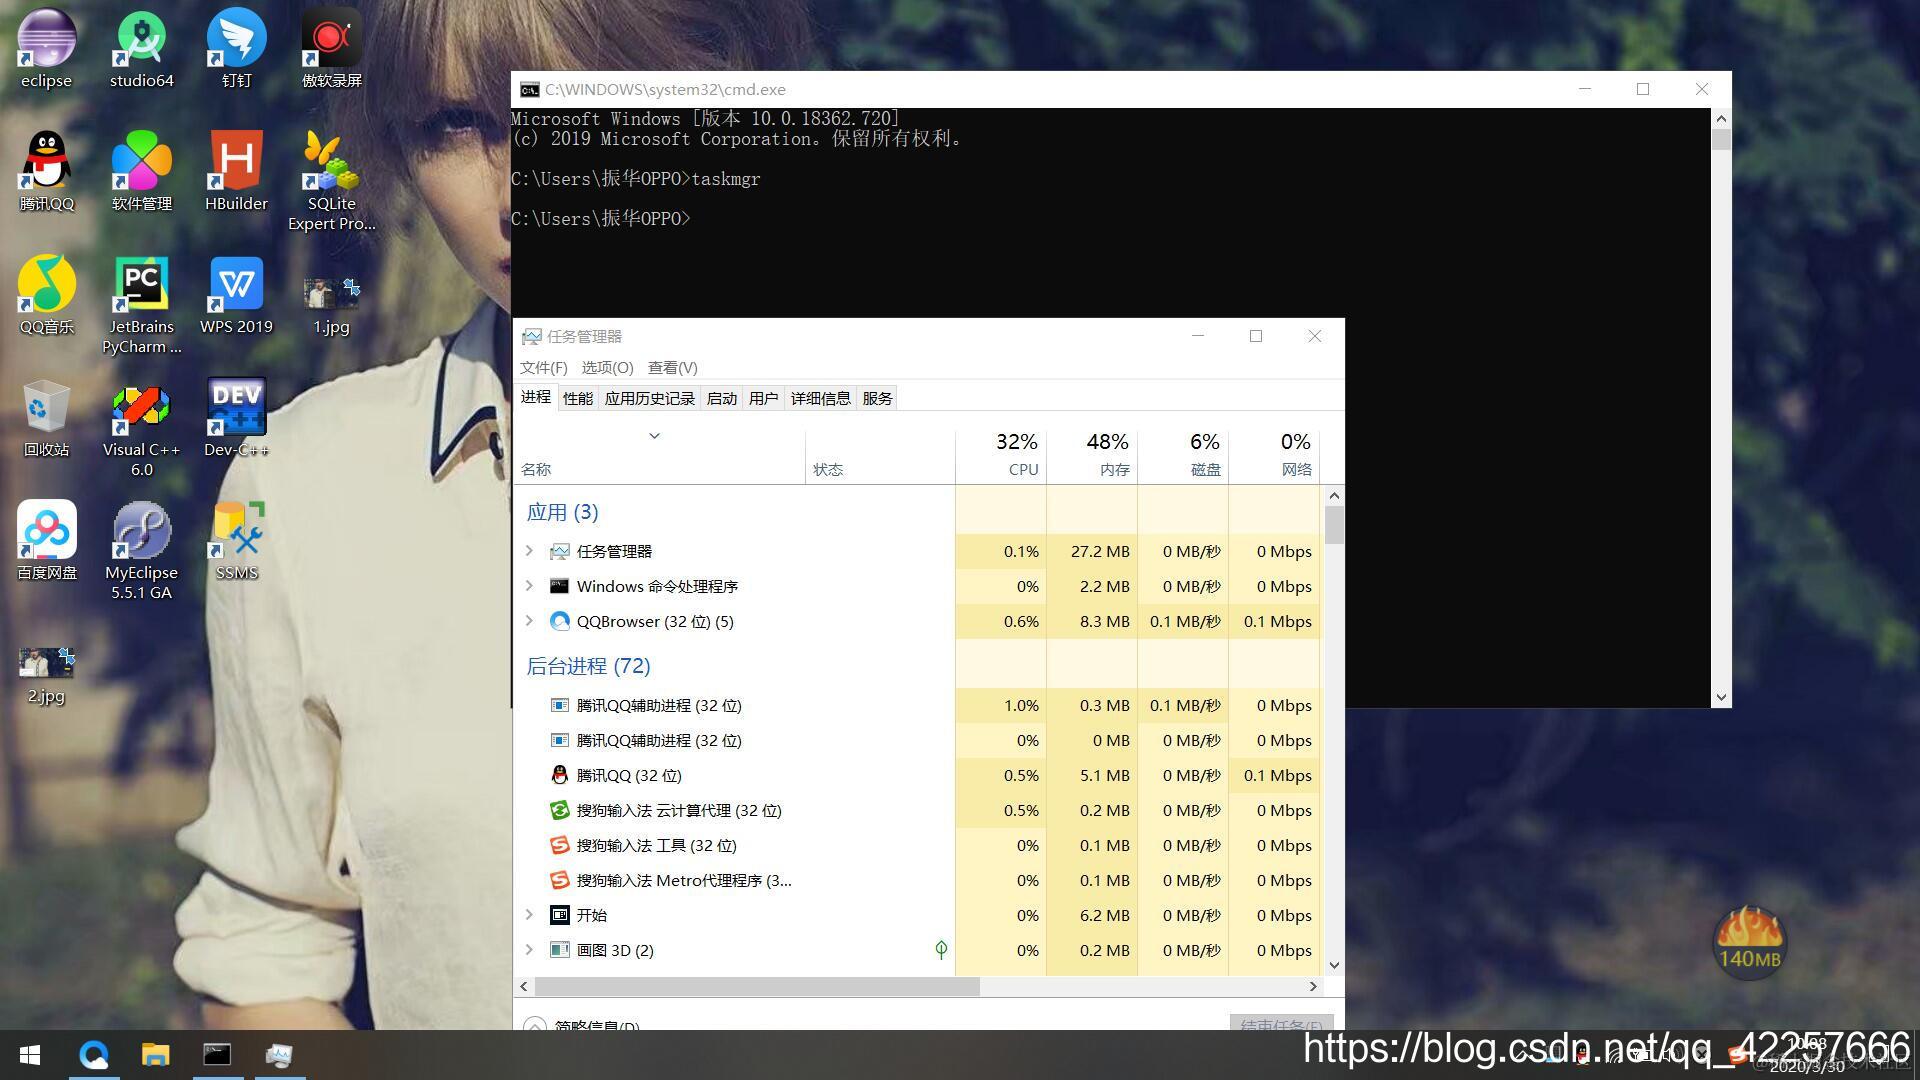Launch HBuilder from the desktop

[x=236, y=162]
